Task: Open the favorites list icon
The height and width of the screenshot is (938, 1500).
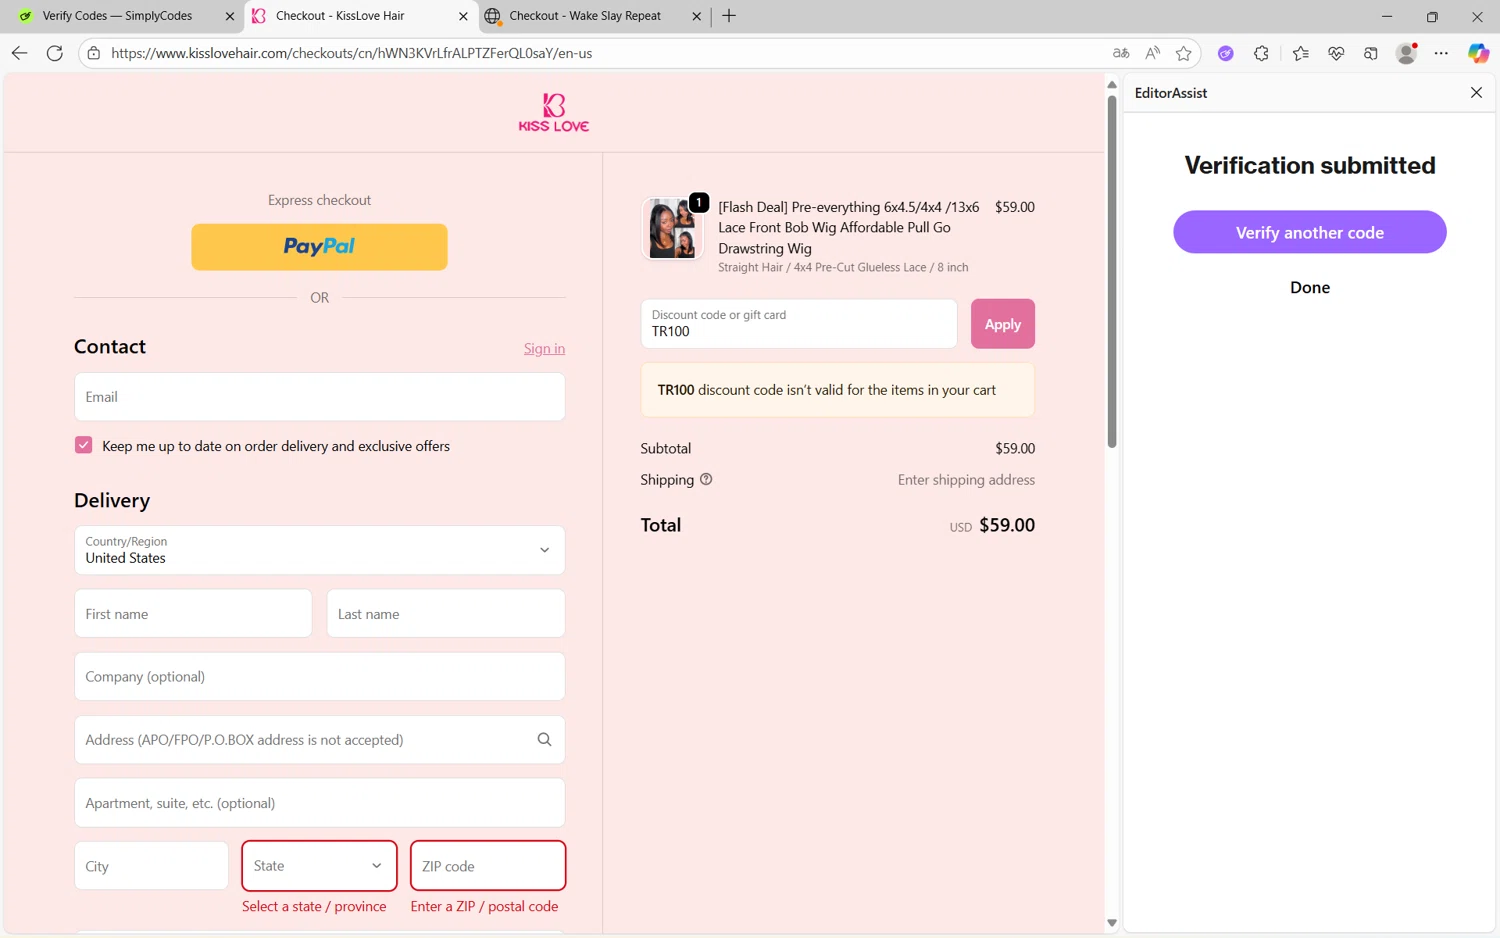Action: pos(1300,53)
